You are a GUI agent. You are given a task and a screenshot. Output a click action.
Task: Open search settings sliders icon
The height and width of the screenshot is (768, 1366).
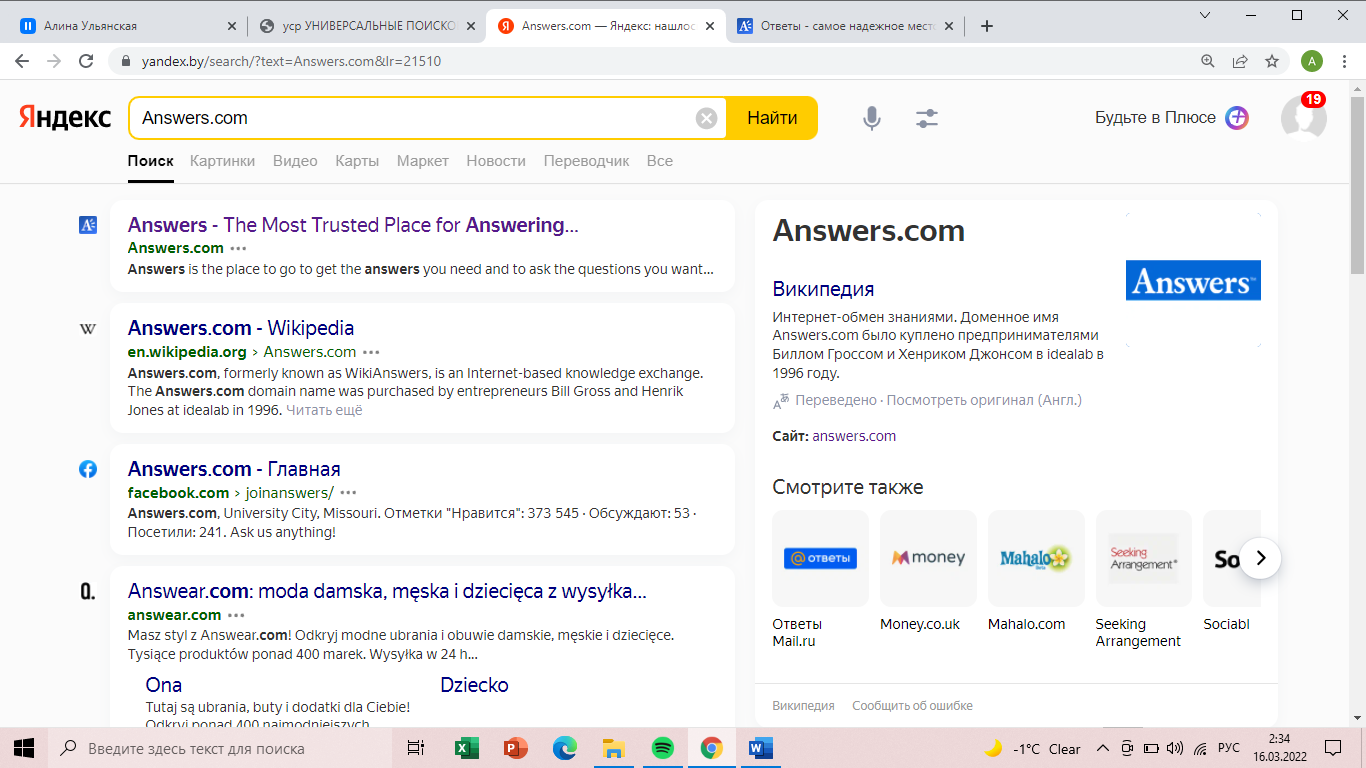click(927, 118)
